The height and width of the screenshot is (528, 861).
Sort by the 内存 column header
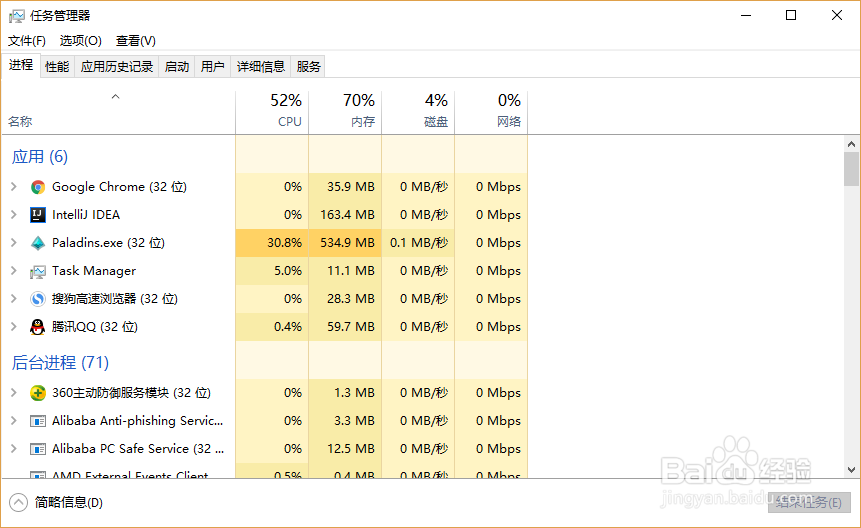(345, 113)
